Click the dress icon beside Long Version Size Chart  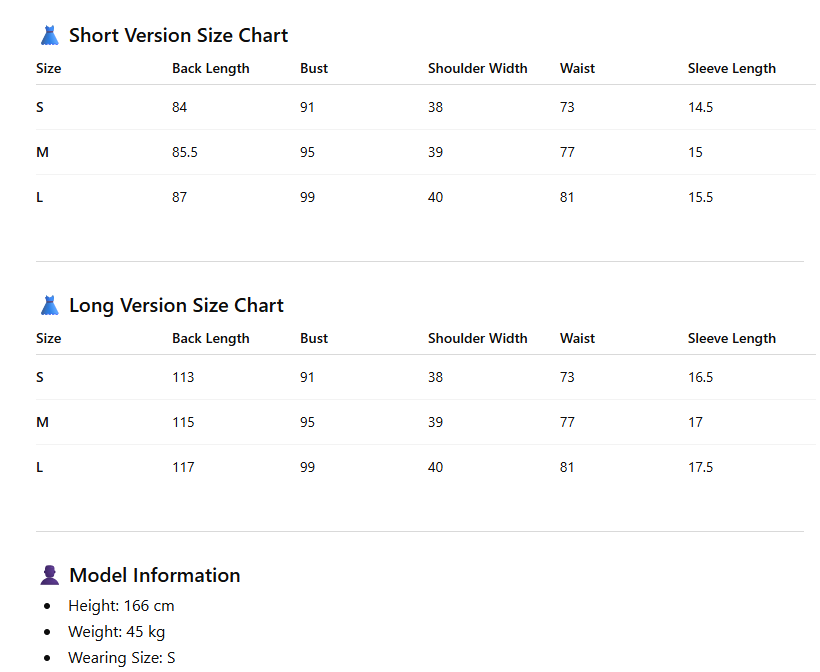click(x=50, y=305)
